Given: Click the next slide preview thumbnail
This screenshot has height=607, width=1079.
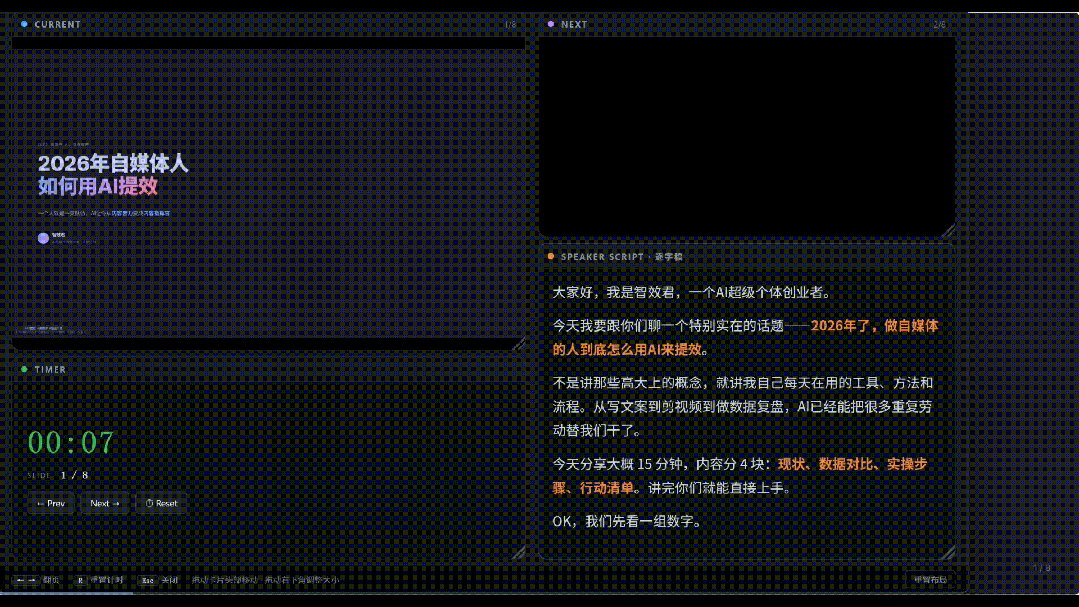Looking at the screenshot, I should click(747, 136).
